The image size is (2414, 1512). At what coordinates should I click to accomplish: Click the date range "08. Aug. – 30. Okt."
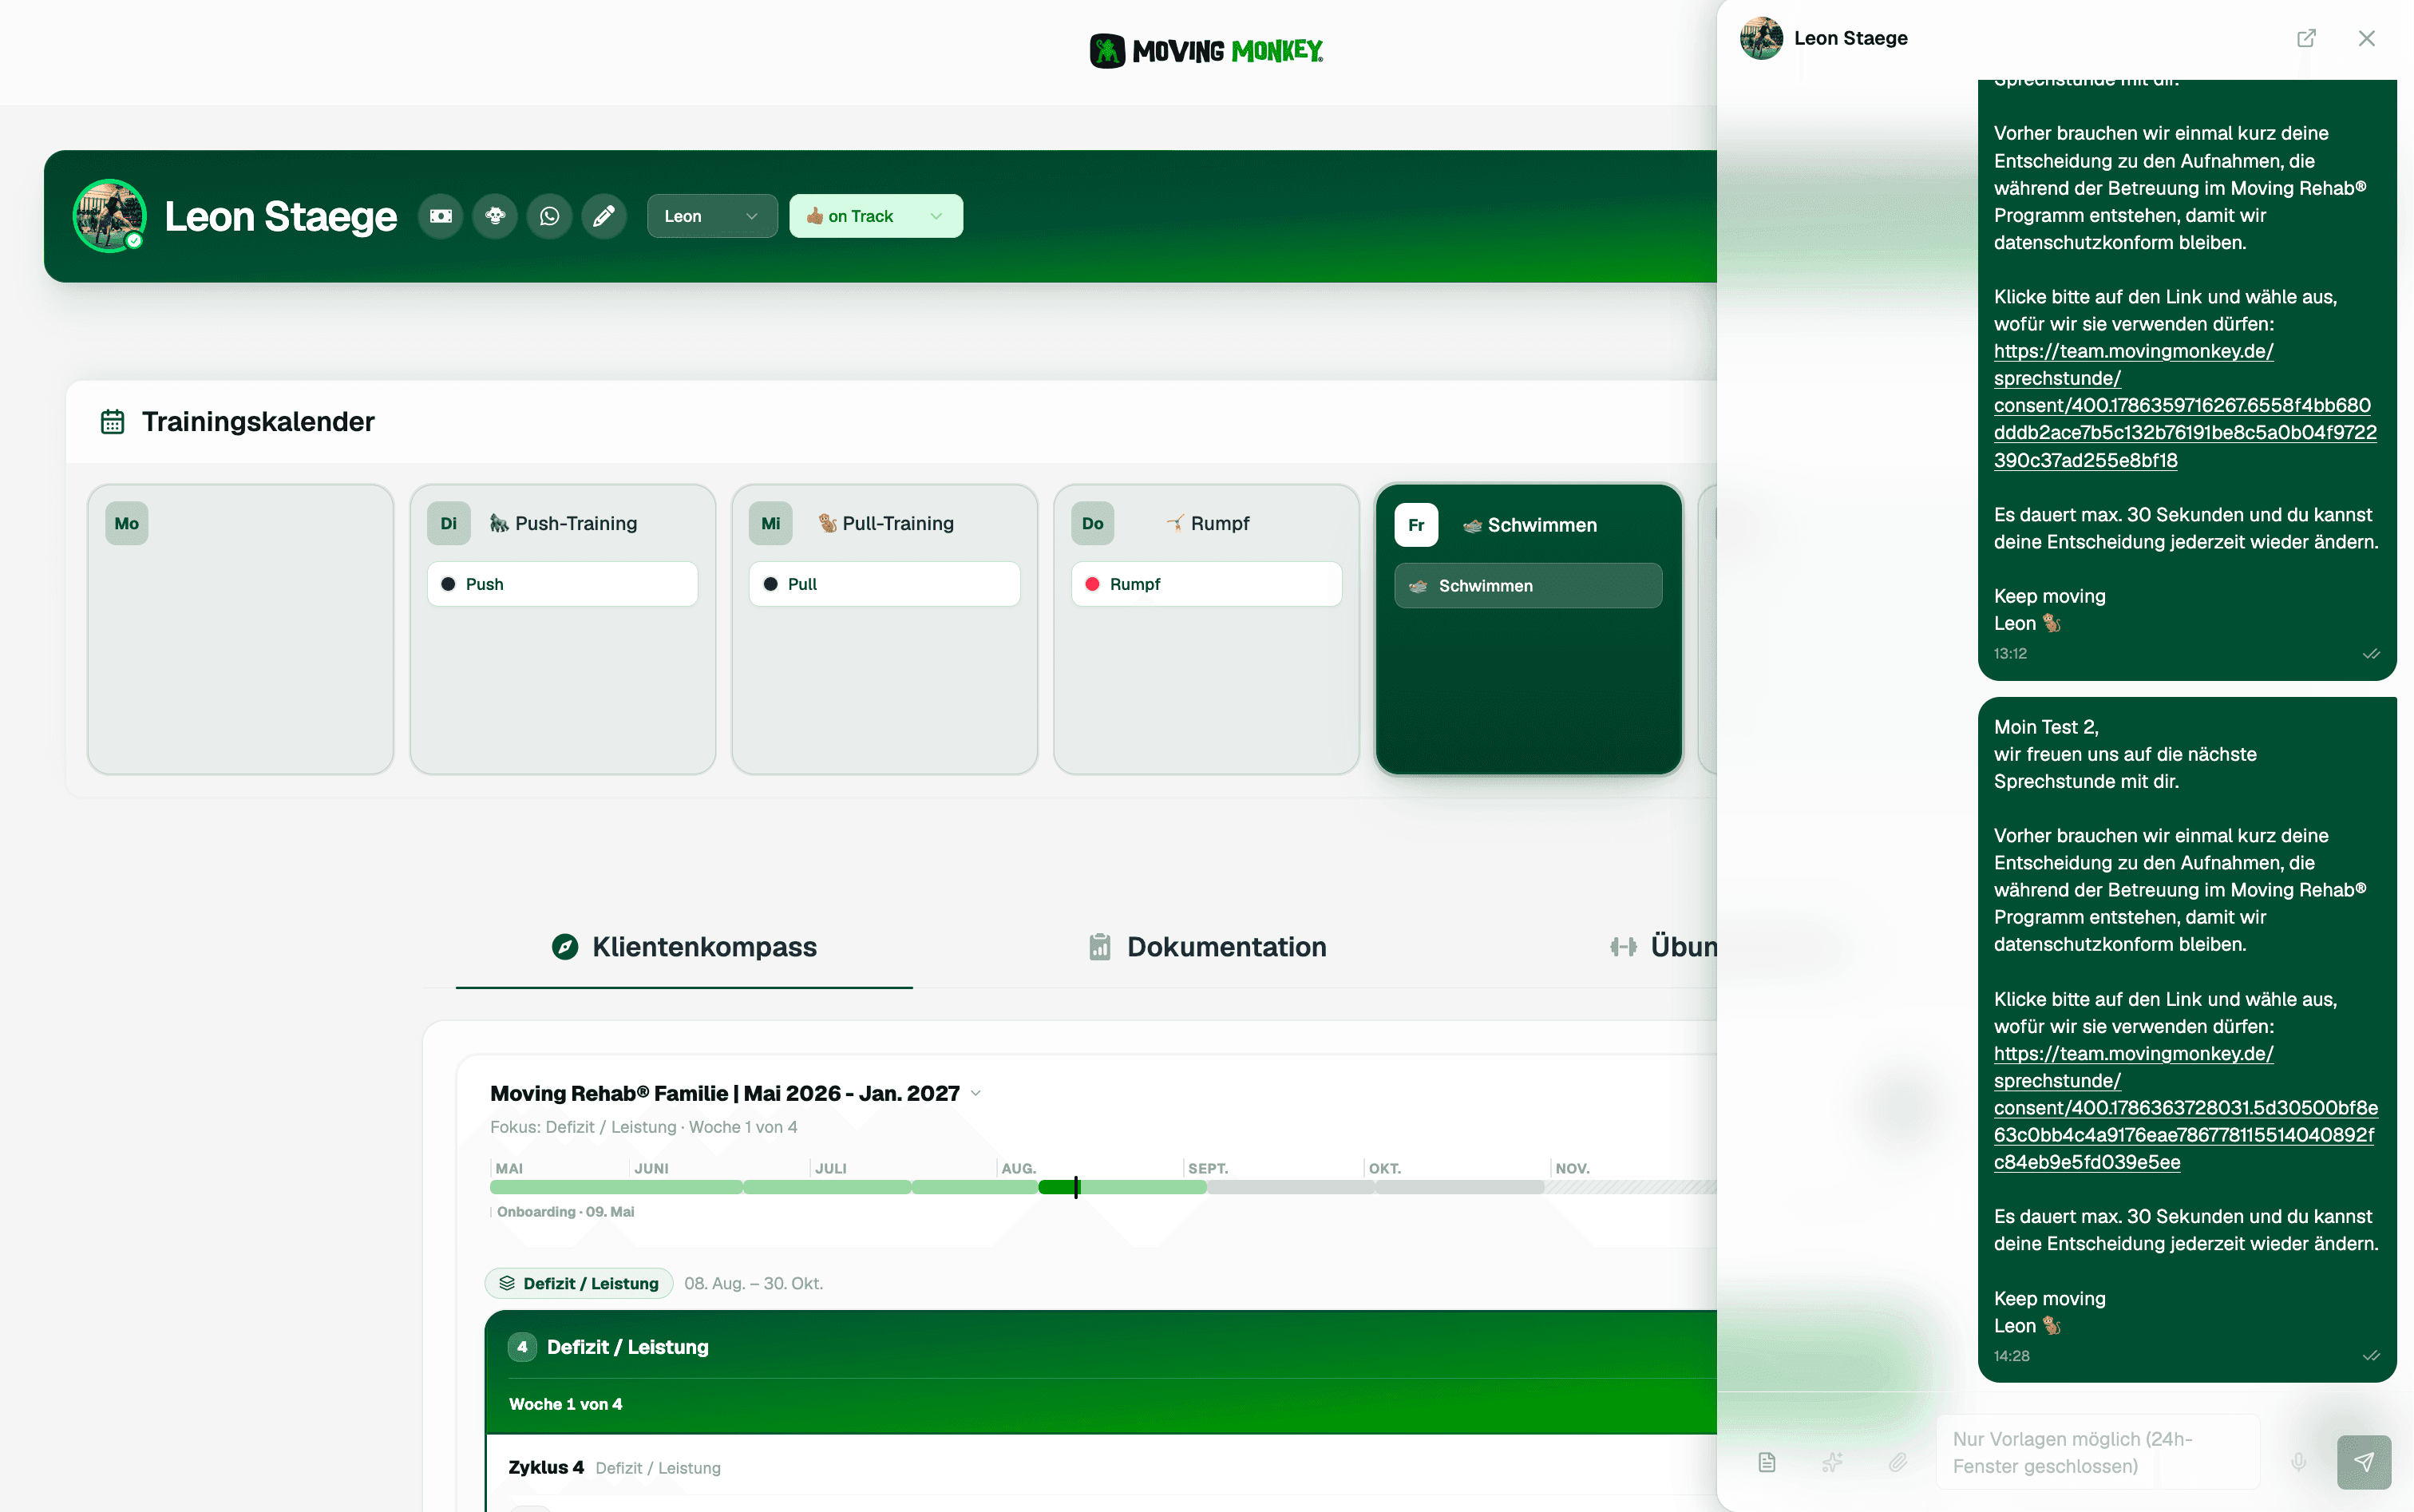[754, 1283]
